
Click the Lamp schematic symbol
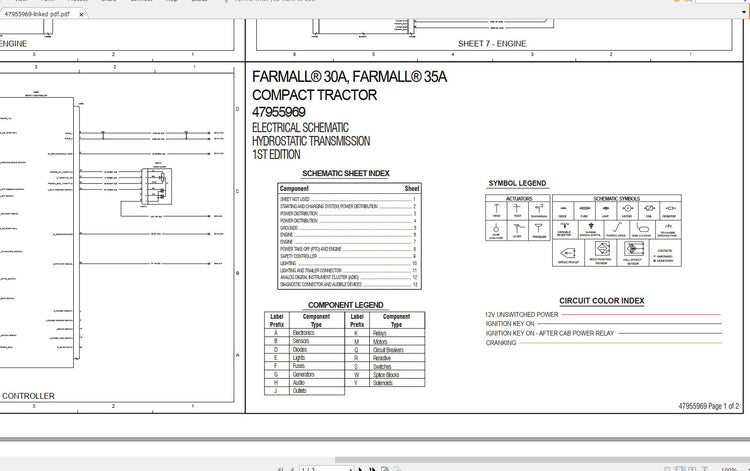pos(606,210)
